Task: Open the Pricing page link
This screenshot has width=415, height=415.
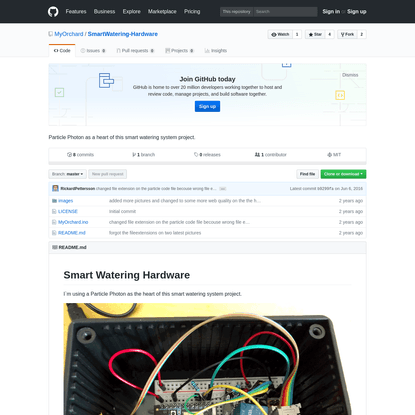Action: pyautogui.click(x=192, y=12)
